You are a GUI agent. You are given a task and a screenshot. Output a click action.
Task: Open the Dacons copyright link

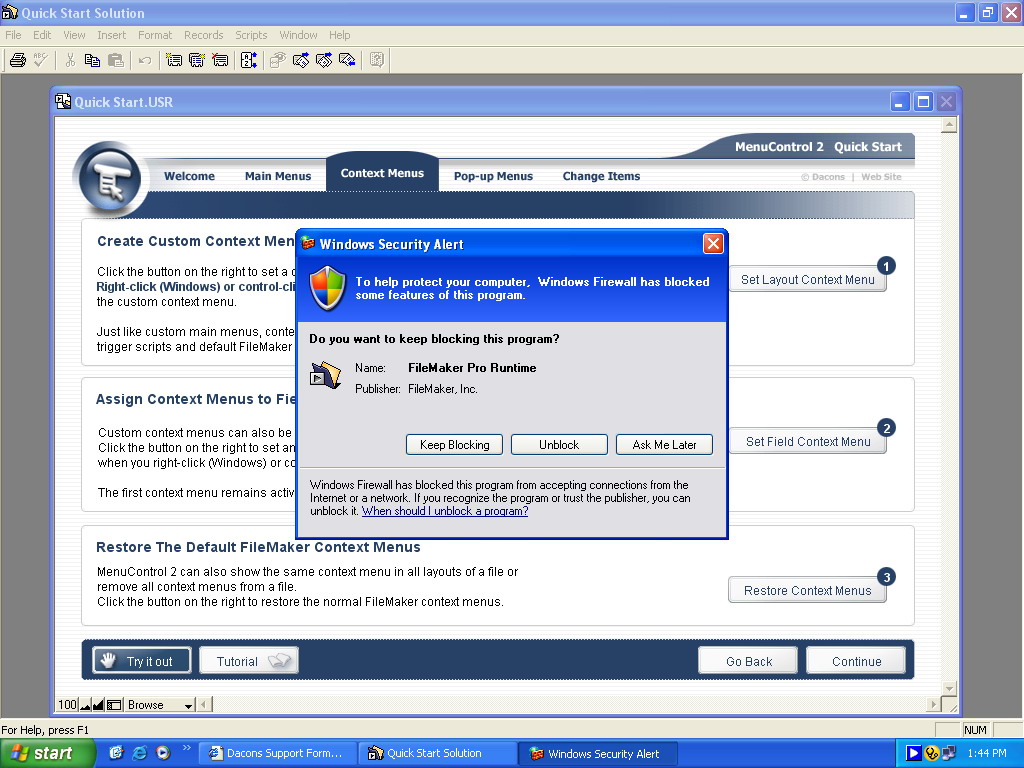click(x=823, y=176)
